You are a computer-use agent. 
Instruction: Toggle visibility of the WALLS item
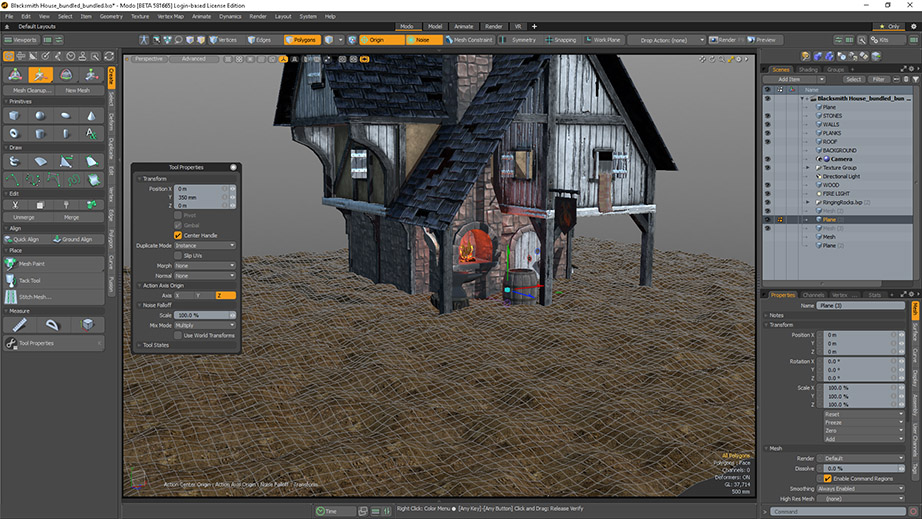(x=768, y=124)
